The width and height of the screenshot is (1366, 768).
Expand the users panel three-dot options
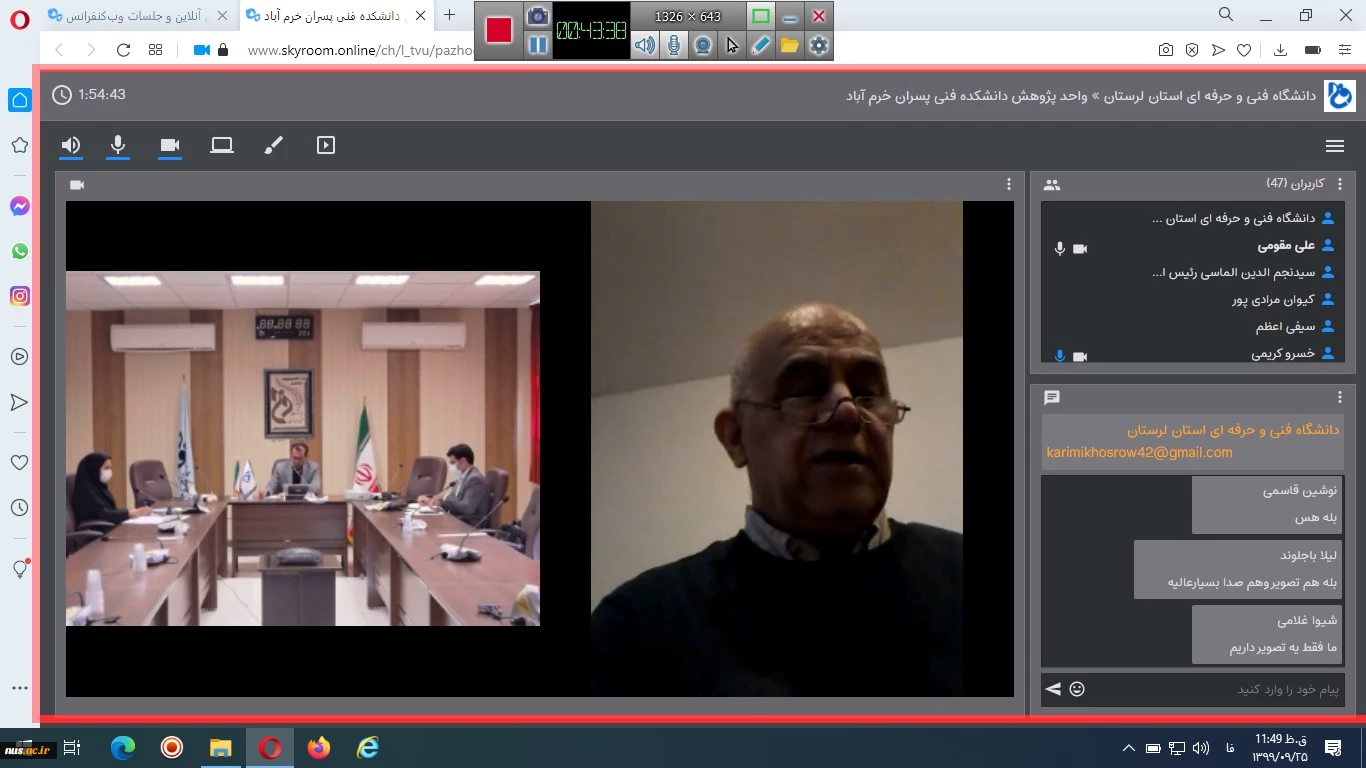click(1340, 185)
